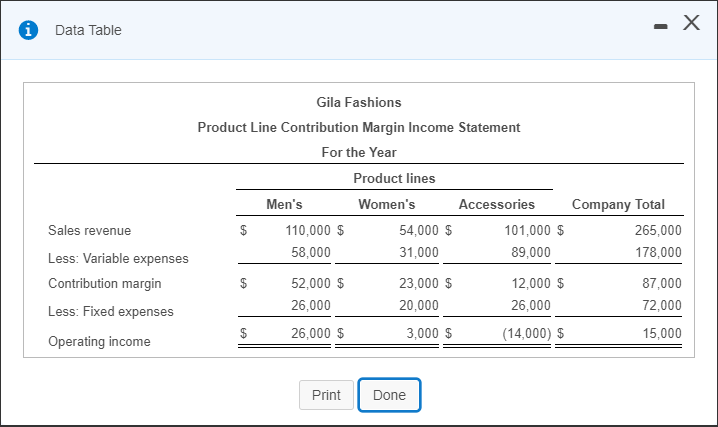Close the Data Table dialog with X
The width and height of the screenshot is (718, 427).
tap(691, 22)
